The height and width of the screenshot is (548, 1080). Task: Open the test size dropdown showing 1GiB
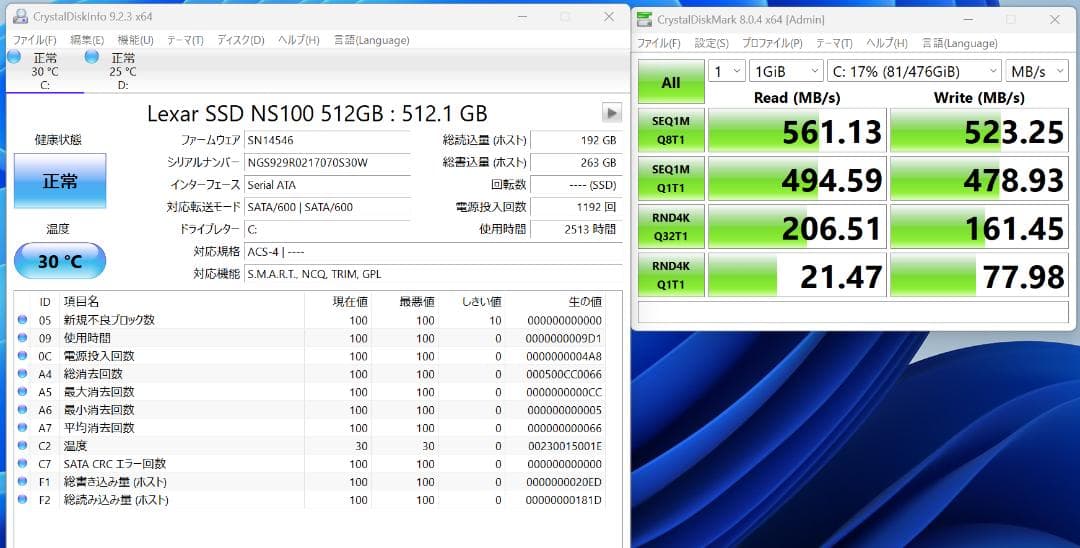(x=786, y=71)
